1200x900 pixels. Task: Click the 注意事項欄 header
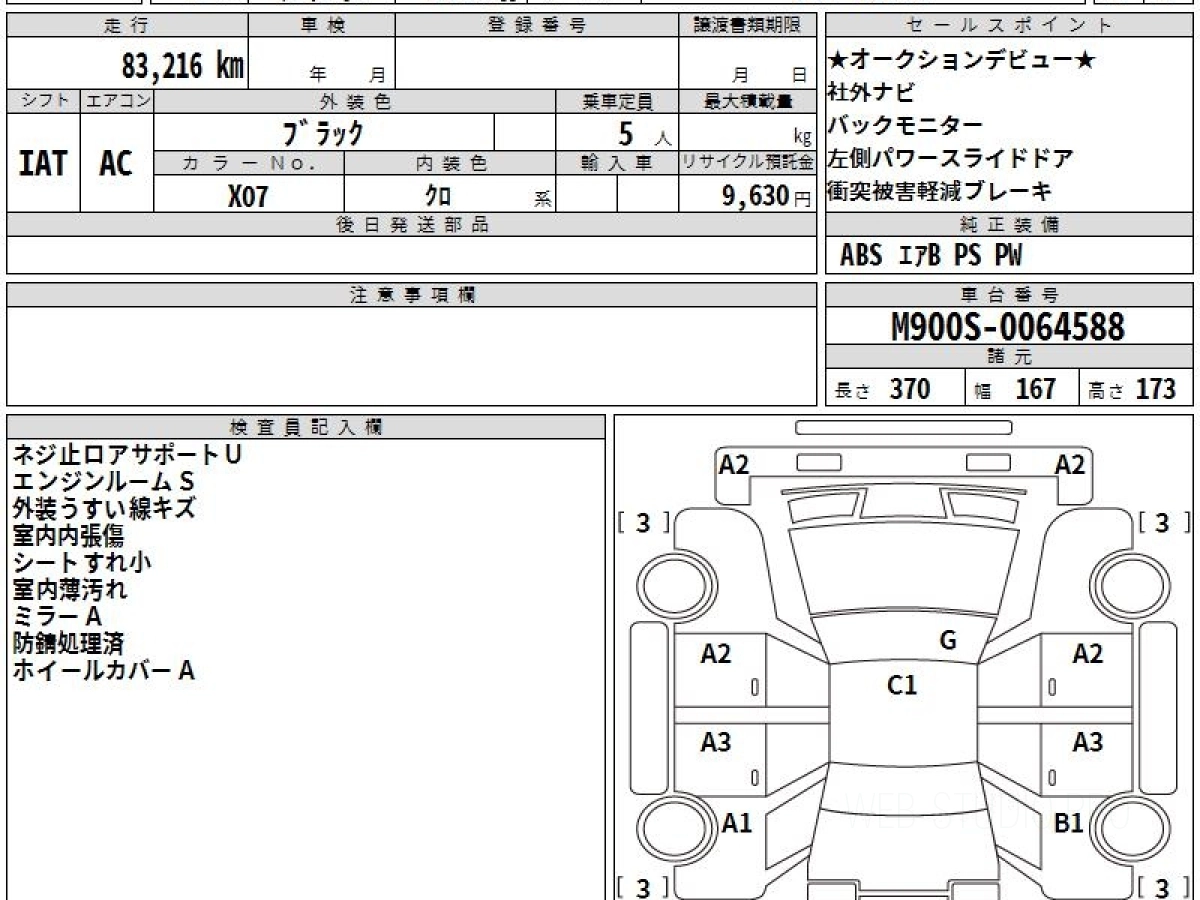[x=412, y=295]
